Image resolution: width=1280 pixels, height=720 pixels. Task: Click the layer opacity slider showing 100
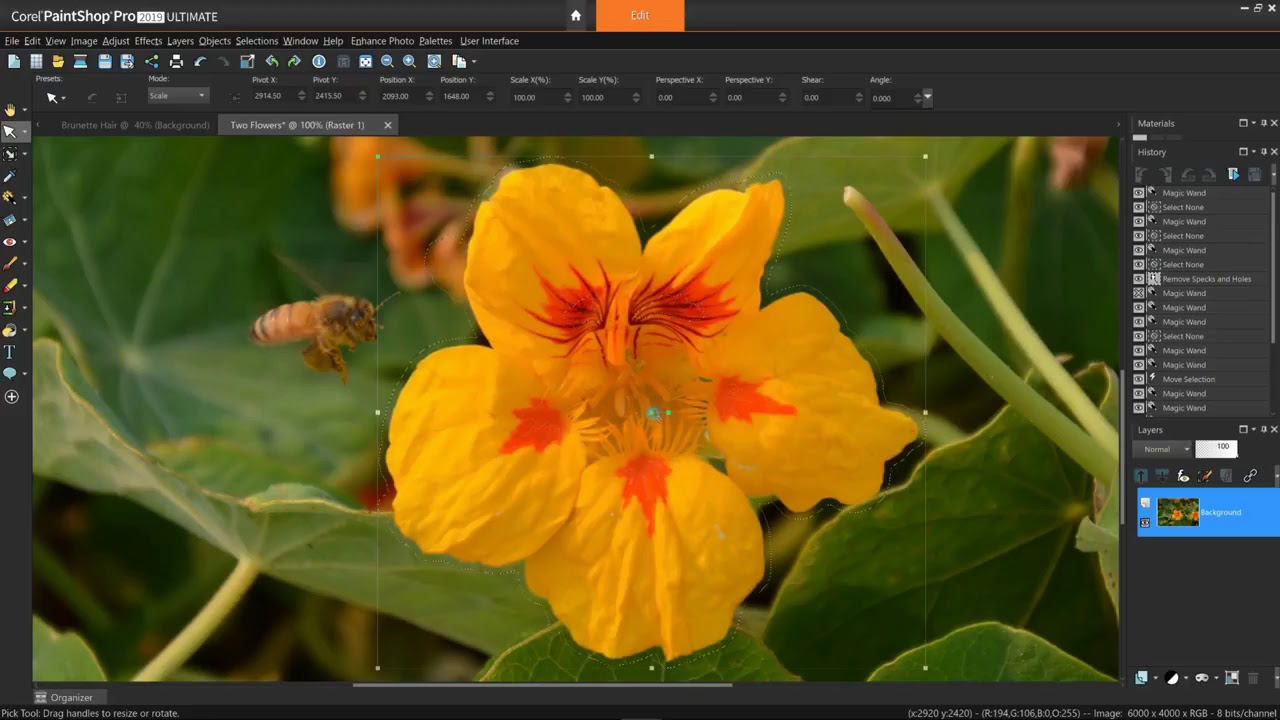pos(1217,449)
